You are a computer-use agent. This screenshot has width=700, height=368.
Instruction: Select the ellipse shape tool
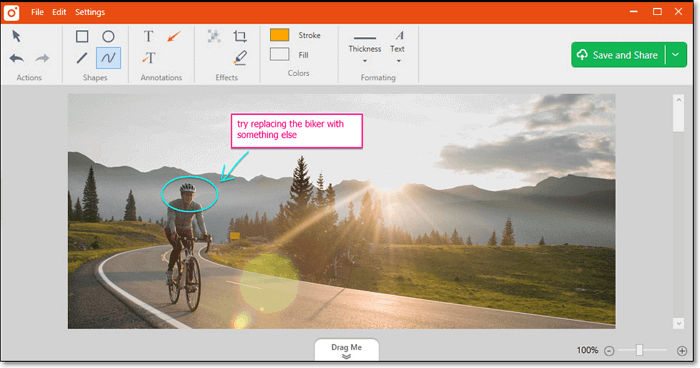(x=108, y=36)
